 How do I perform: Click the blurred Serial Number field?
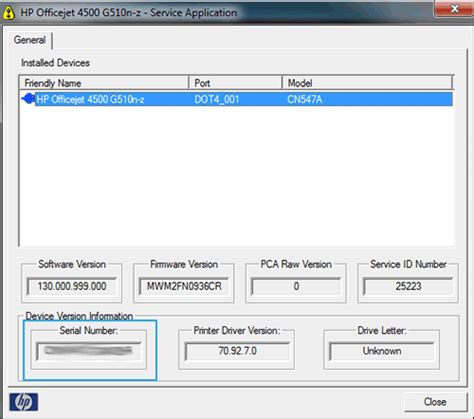pyautogui.click(x=89, y=351)
